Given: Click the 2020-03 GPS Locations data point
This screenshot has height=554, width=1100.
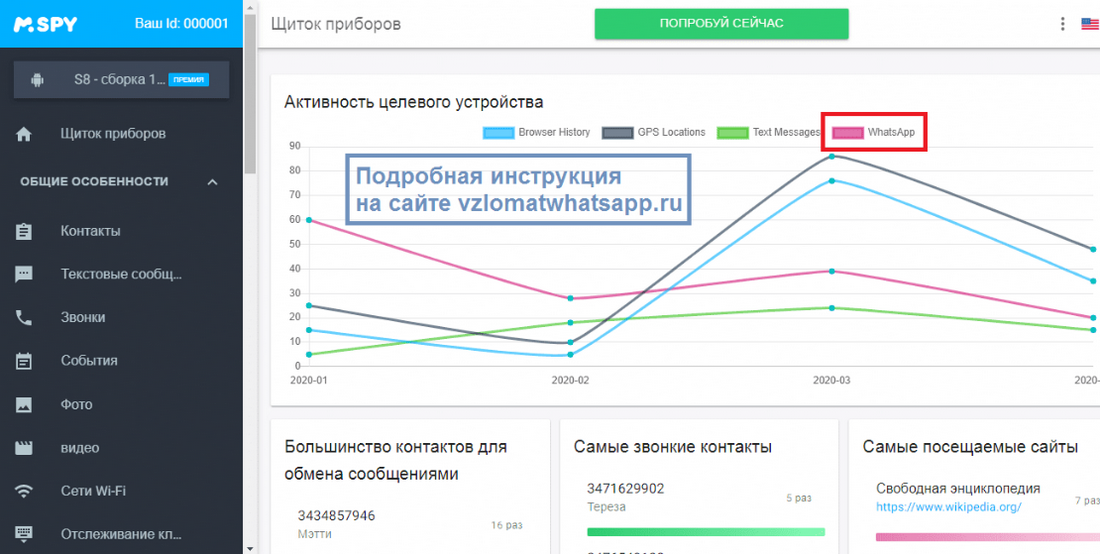Looking at the screenshot, I should tap(832, 156).
